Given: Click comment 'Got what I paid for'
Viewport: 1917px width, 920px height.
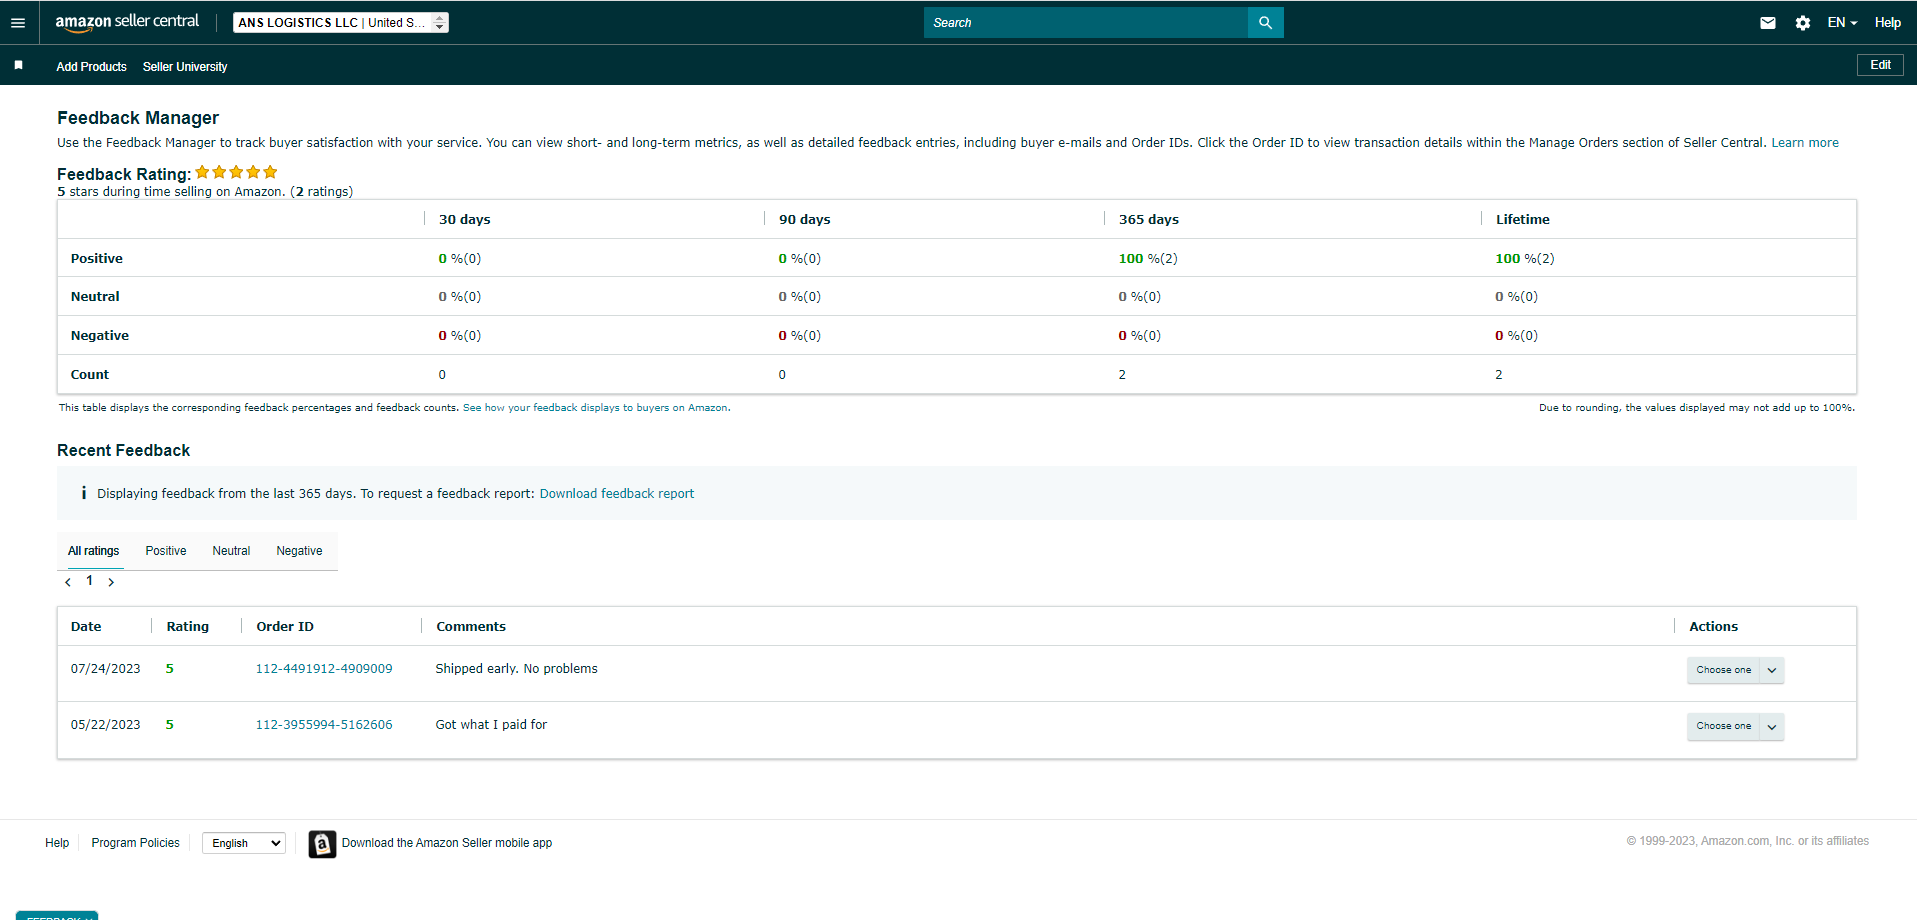Looking at the screenshot, I should pyautogui.click(x=491, y=725).
